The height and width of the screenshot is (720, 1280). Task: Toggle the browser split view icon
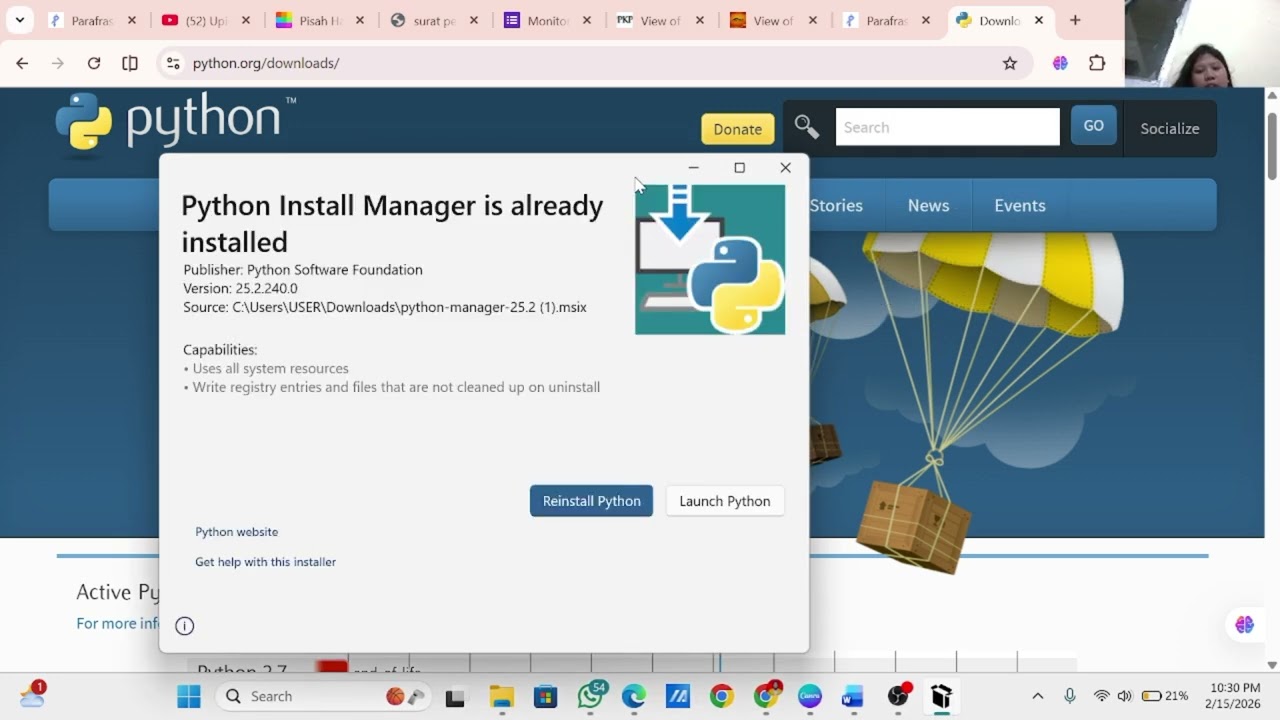coord(130,63)
